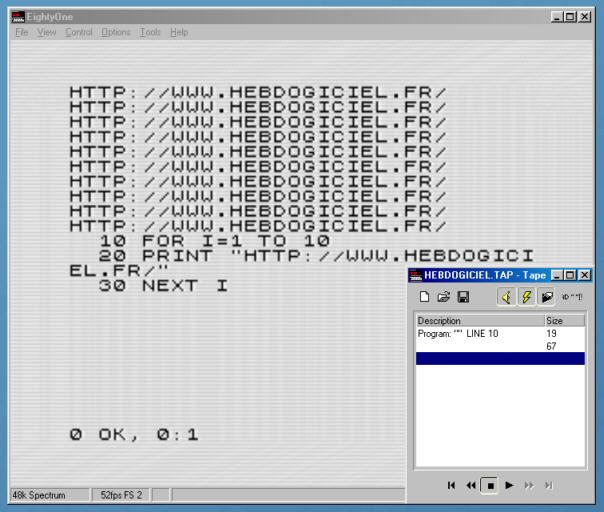This screenshot has height=512, width=604.
Task: Save the tape with floppy disk icon
Action: coord(463,297)
